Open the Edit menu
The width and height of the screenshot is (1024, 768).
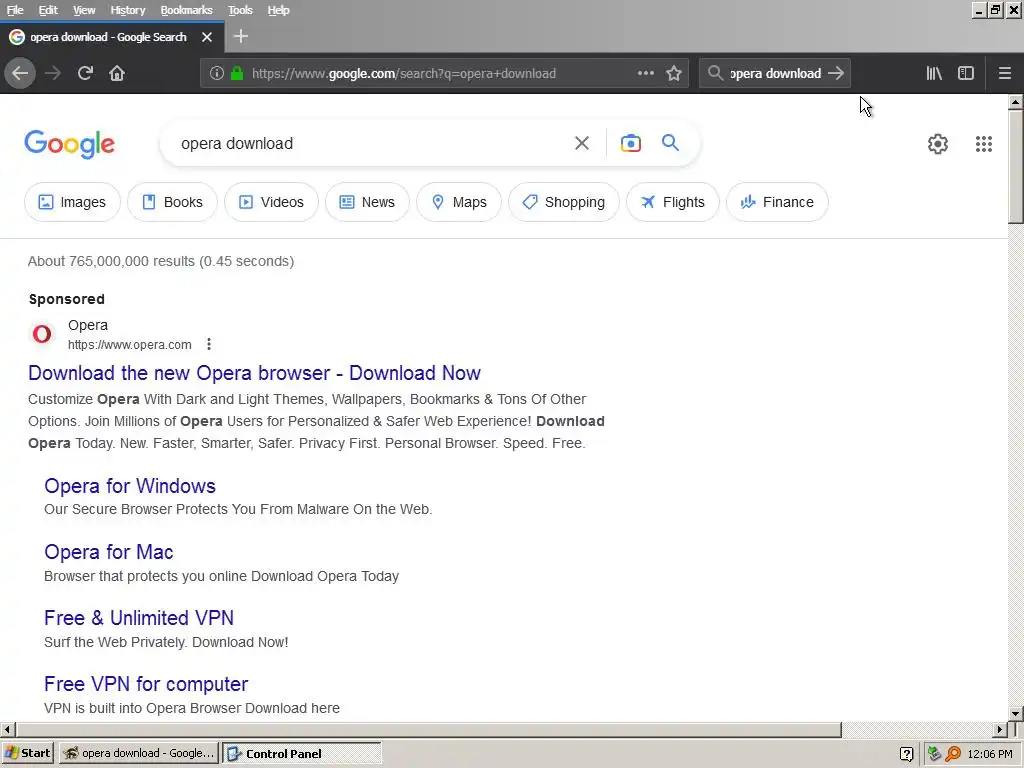pyautogui.click(x=48, y=10)
